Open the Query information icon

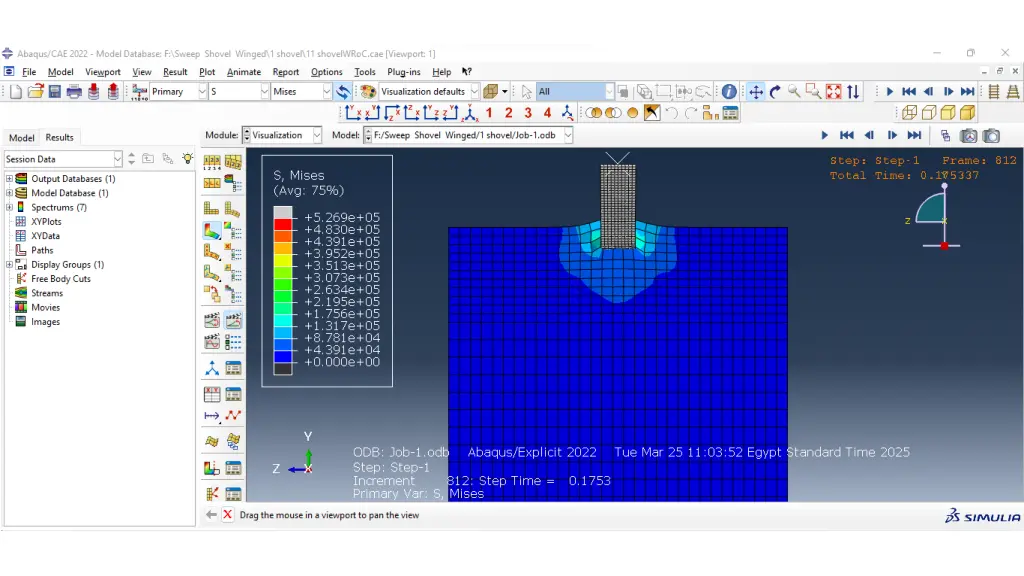729,92
